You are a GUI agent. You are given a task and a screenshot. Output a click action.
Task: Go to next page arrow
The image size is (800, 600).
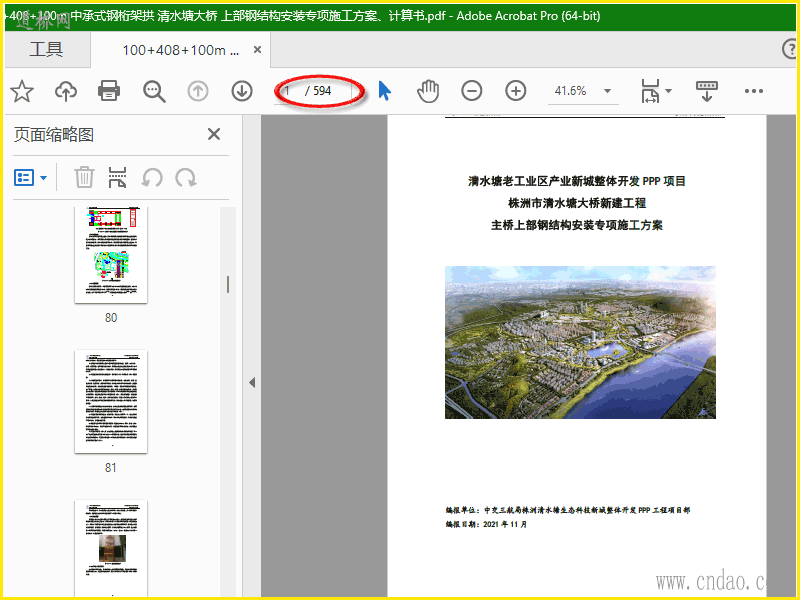coord(242,91)
